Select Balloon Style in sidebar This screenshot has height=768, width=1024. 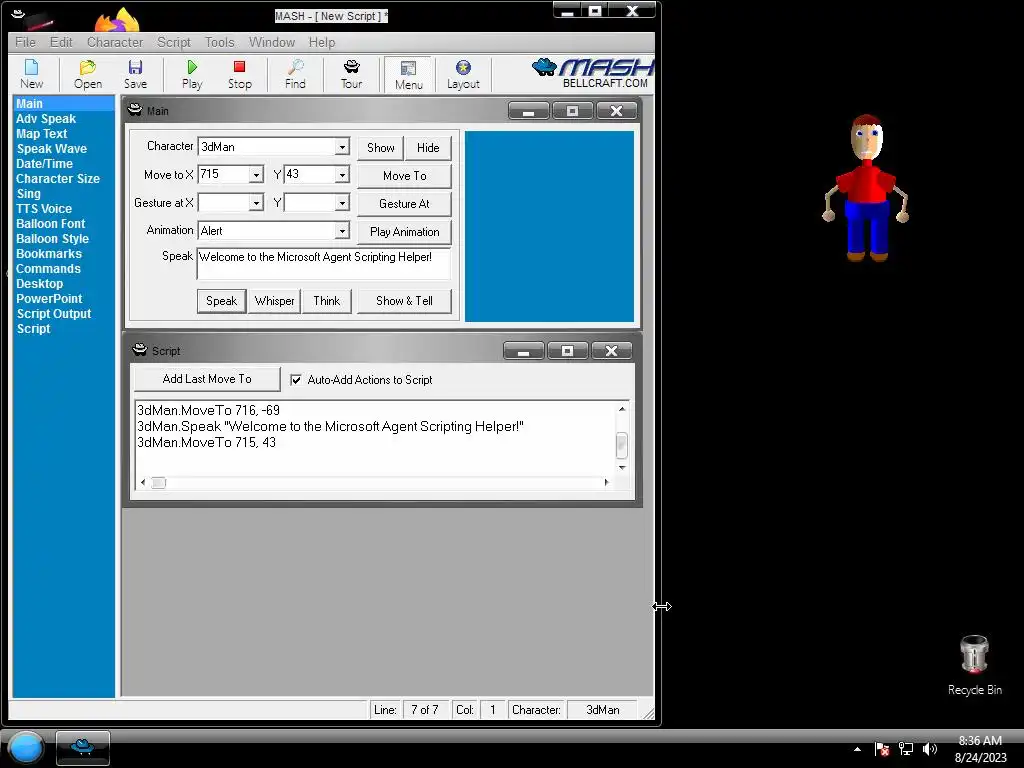point(52,239)
